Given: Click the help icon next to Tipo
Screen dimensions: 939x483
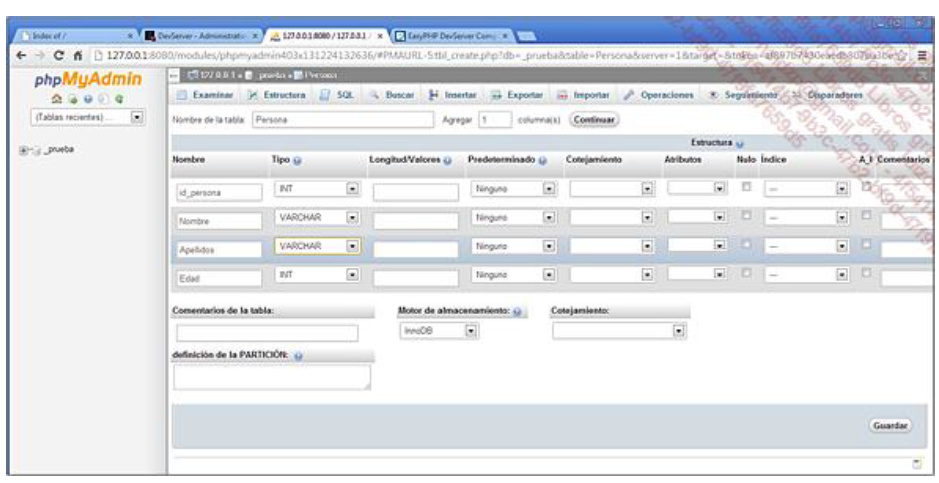Looking at the screenshot, I should [x=298, y=160].
